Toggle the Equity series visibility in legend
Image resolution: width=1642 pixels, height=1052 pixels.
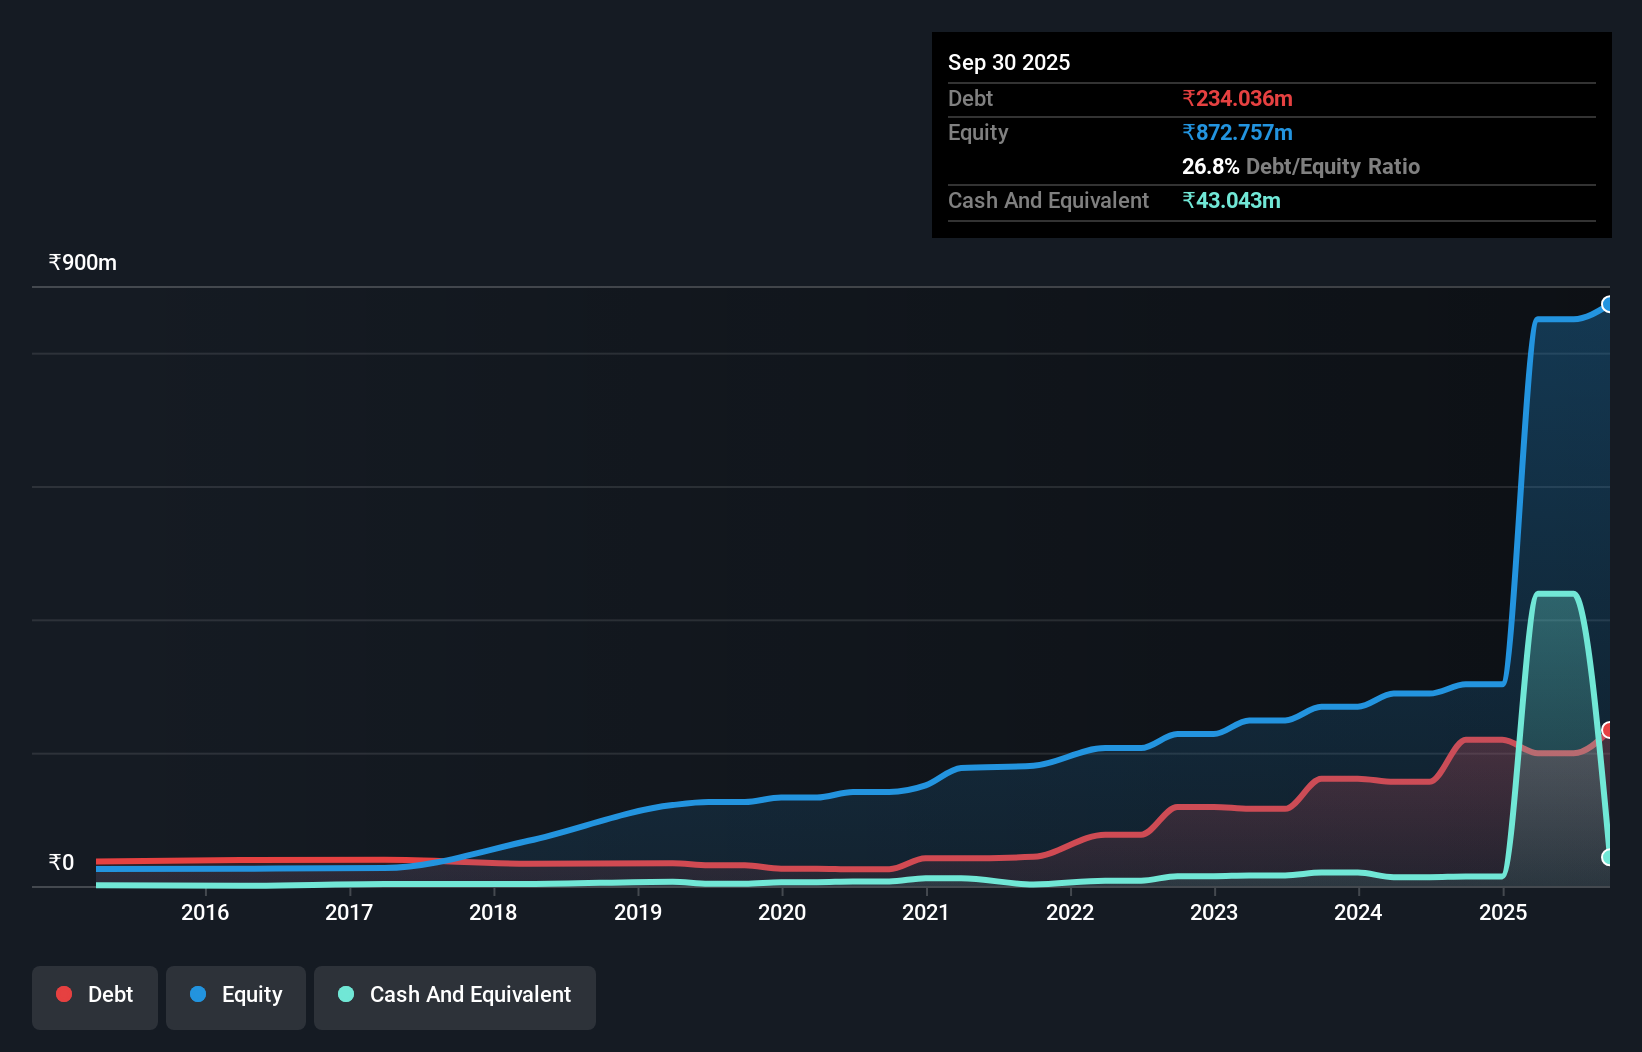235,997
